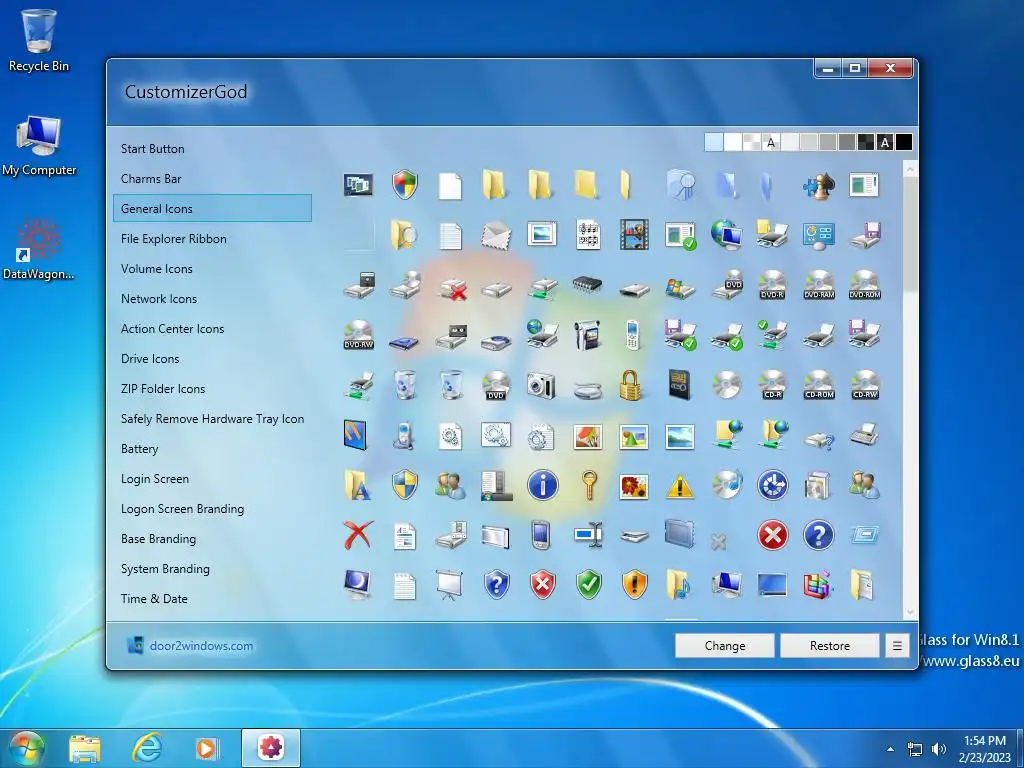
Task: Select the Recycle Bin desktop icon
Action: pyautogui.click(x=39, y=39)
